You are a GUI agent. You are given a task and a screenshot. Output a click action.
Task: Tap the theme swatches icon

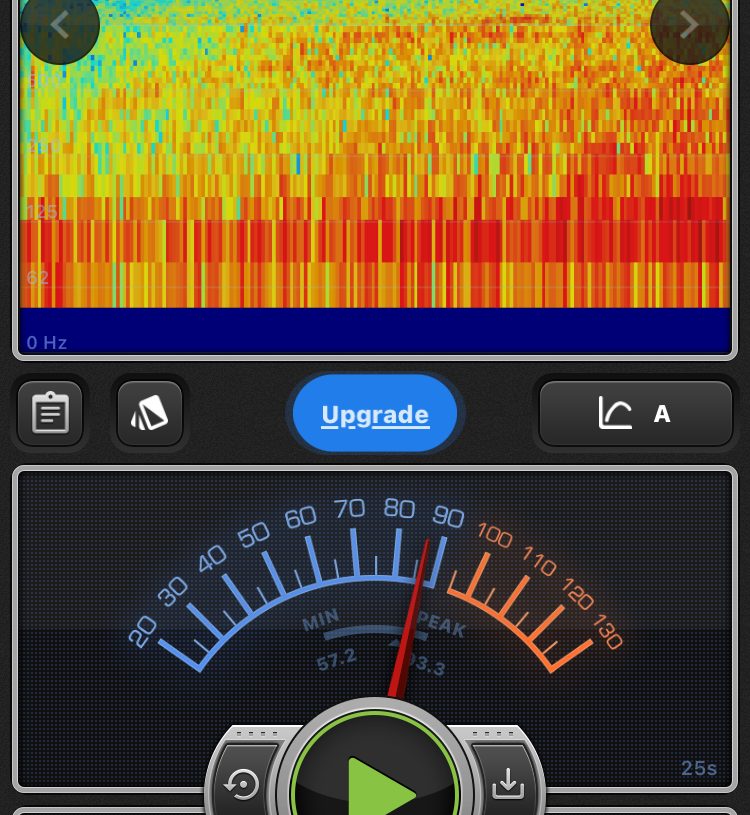click(150, 413)
